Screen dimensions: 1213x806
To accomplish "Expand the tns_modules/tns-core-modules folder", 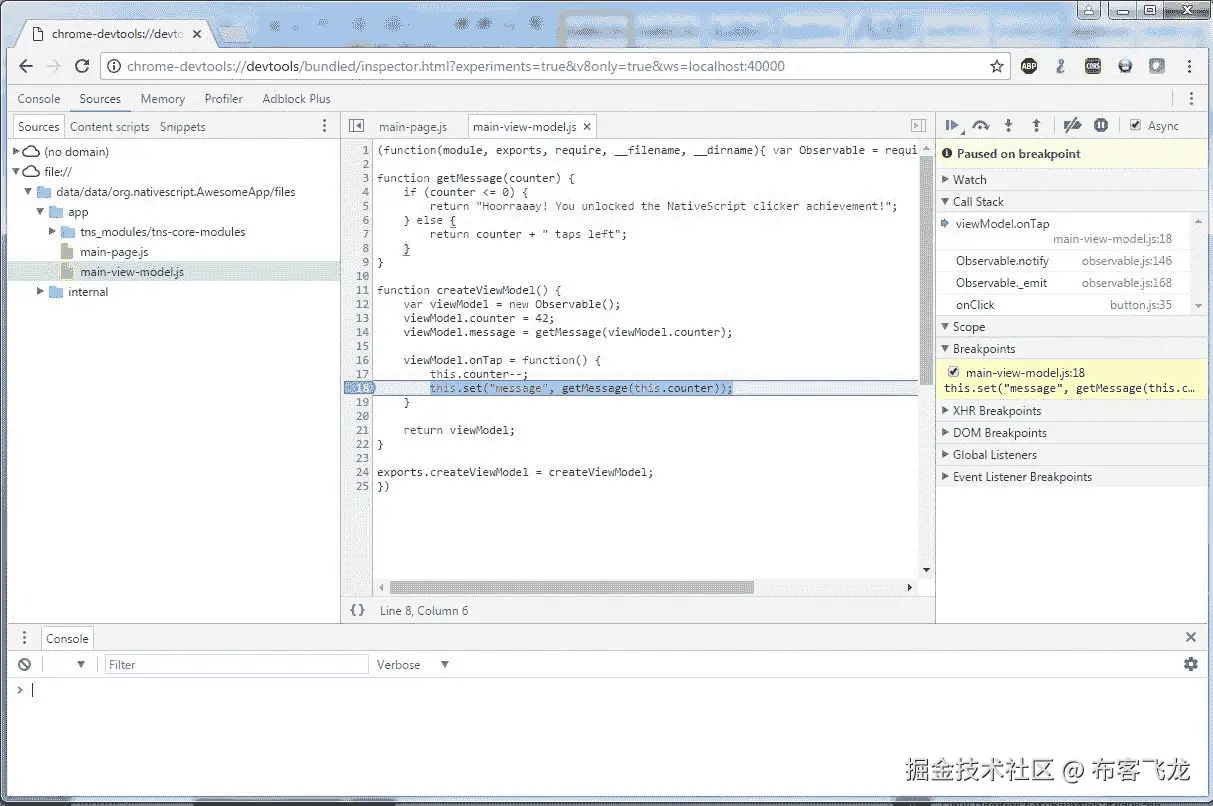I will tap(53, 232).
